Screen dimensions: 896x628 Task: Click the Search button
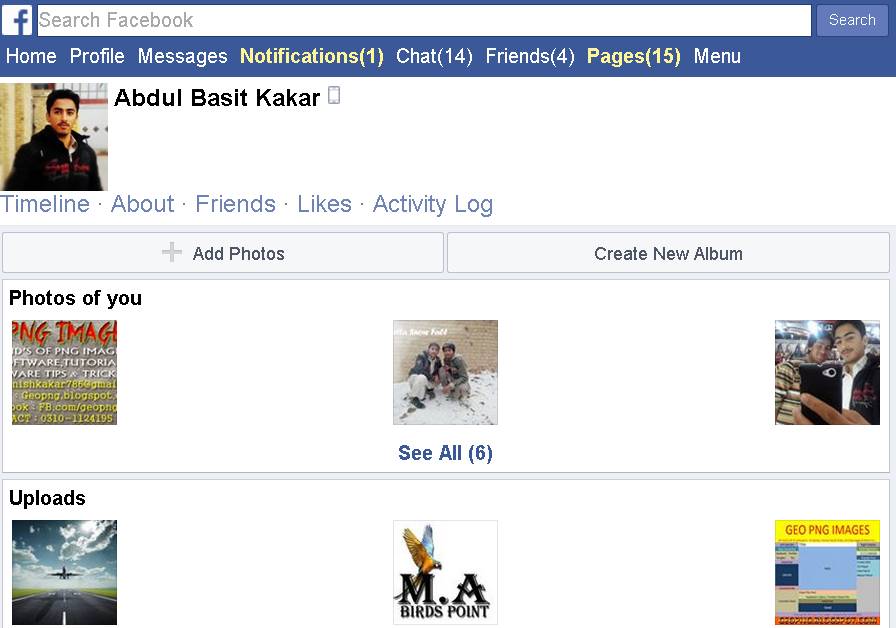tap(852, 21)
